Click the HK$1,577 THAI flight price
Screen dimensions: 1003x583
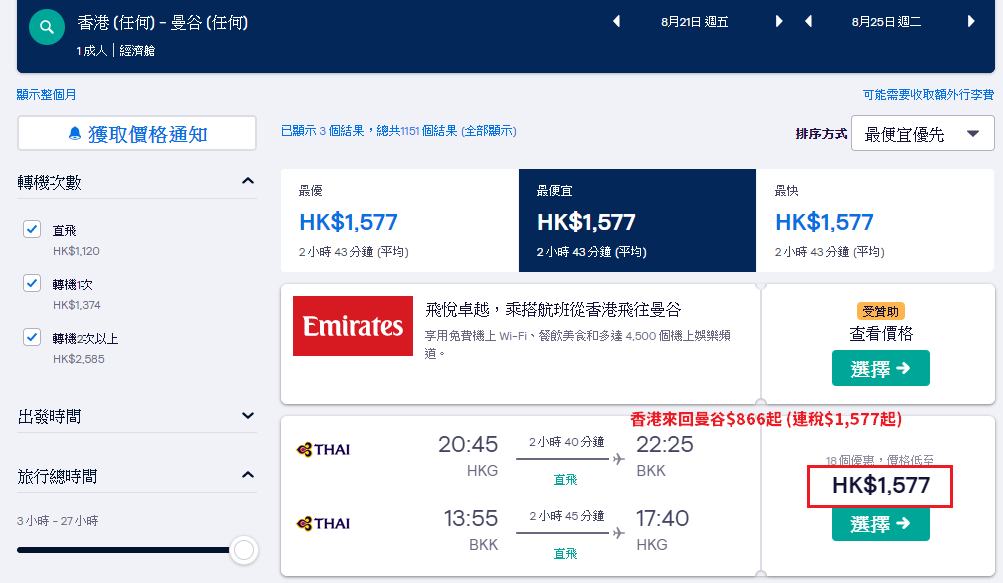[880, 485]
